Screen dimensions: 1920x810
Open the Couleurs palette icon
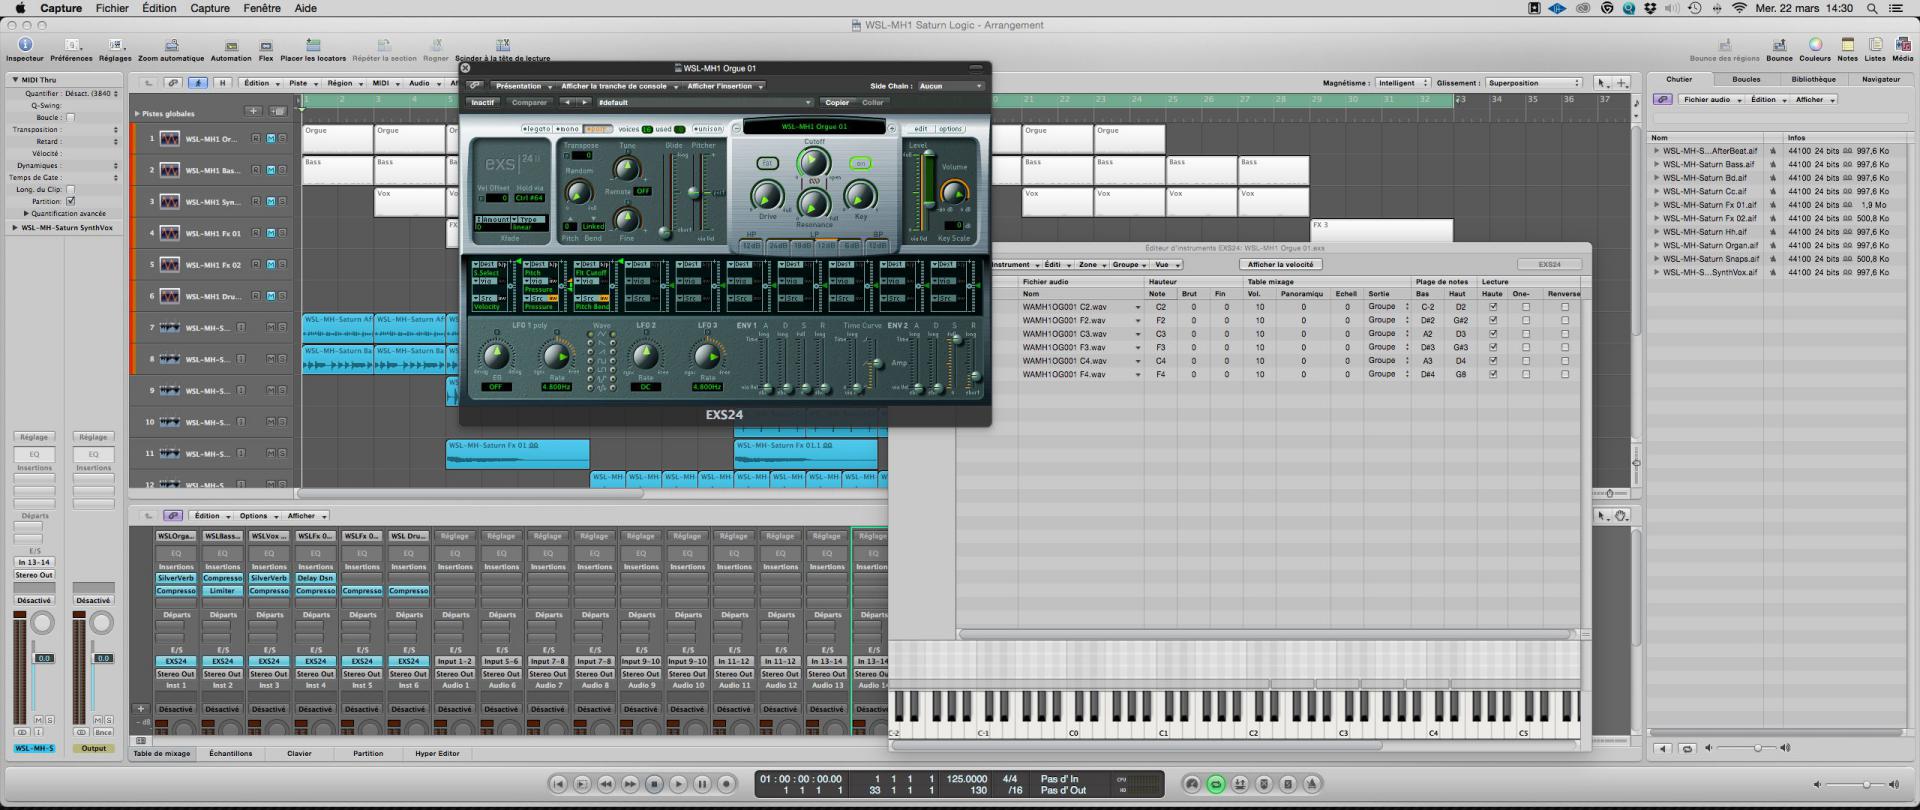click(1815, 45)
